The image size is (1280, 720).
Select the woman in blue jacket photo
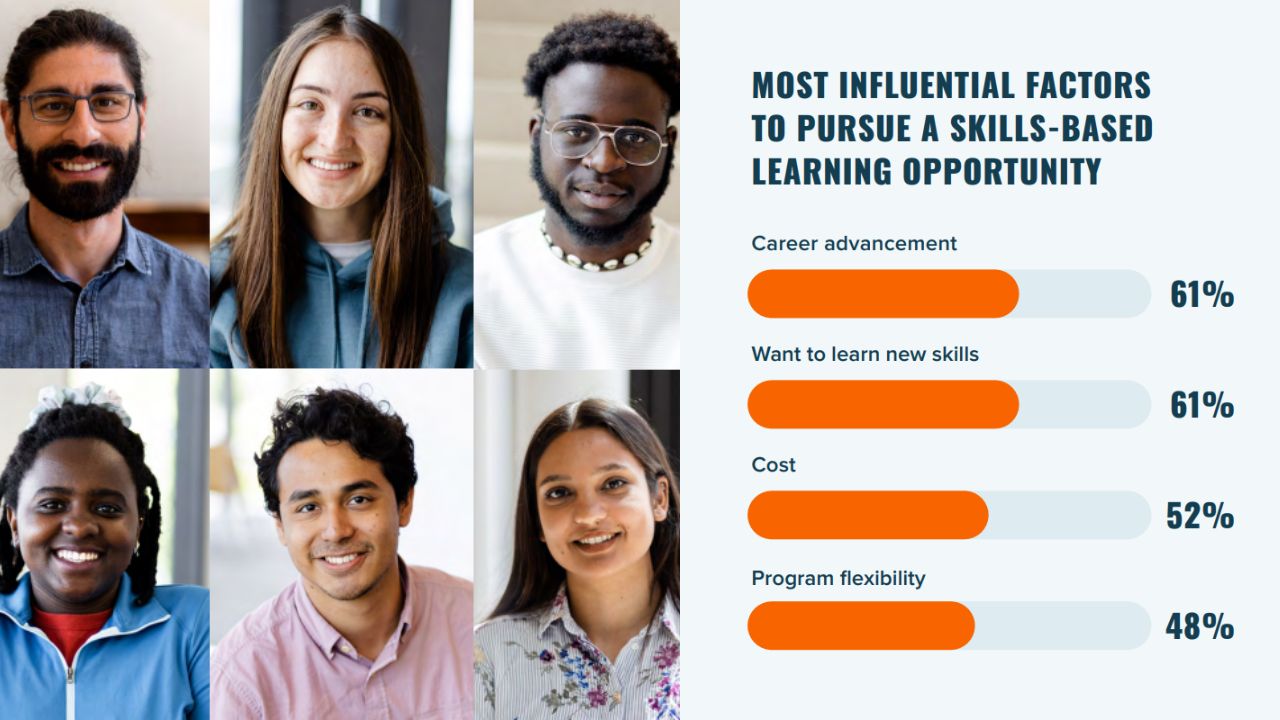click(x=104, y=545)
